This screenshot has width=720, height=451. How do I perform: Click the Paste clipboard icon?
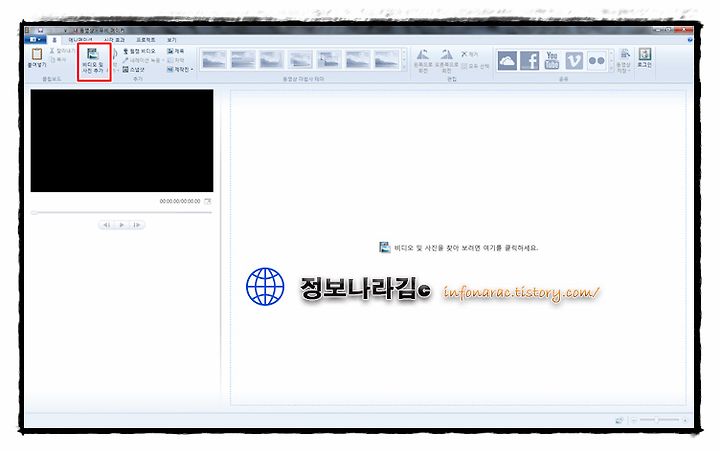click(37, 54)
